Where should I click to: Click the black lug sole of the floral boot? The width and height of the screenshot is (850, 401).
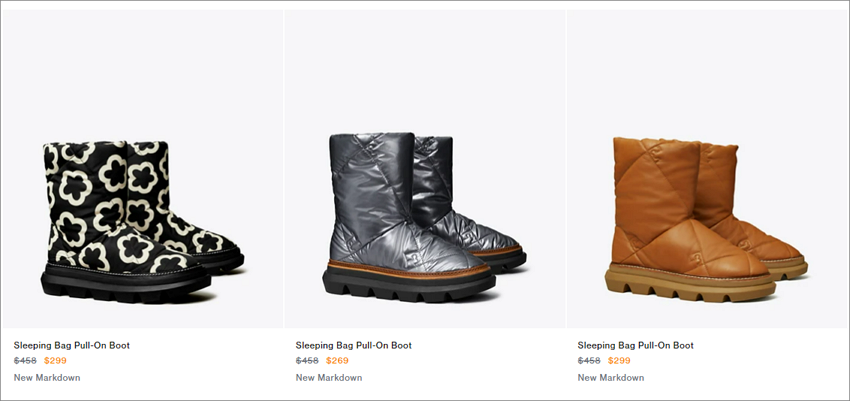coord(126,284)
